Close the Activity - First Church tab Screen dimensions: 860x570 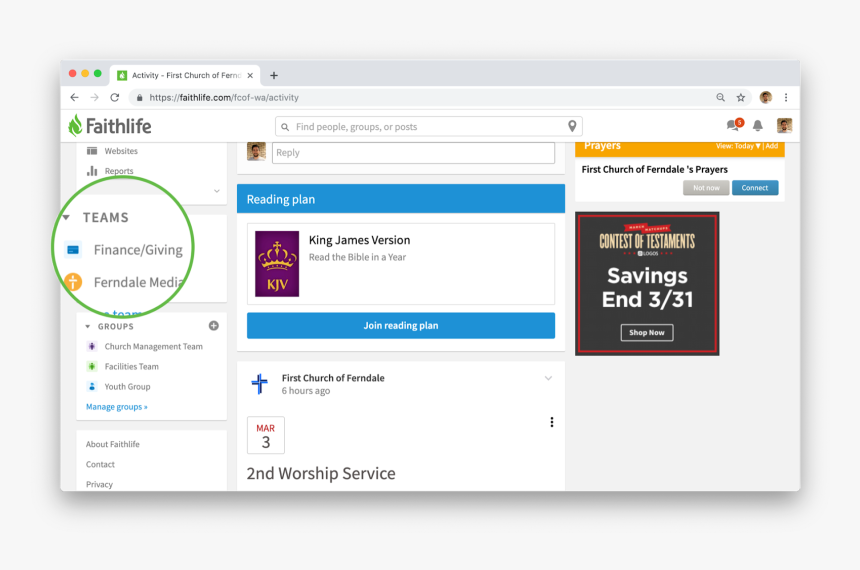point(250,75)
